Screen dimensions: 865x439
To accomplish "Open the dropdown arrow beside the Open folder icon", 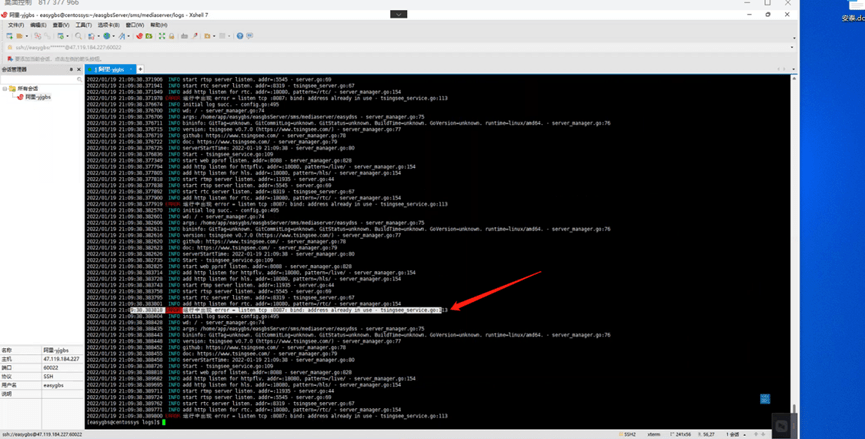I will click(x=26, y=36).
